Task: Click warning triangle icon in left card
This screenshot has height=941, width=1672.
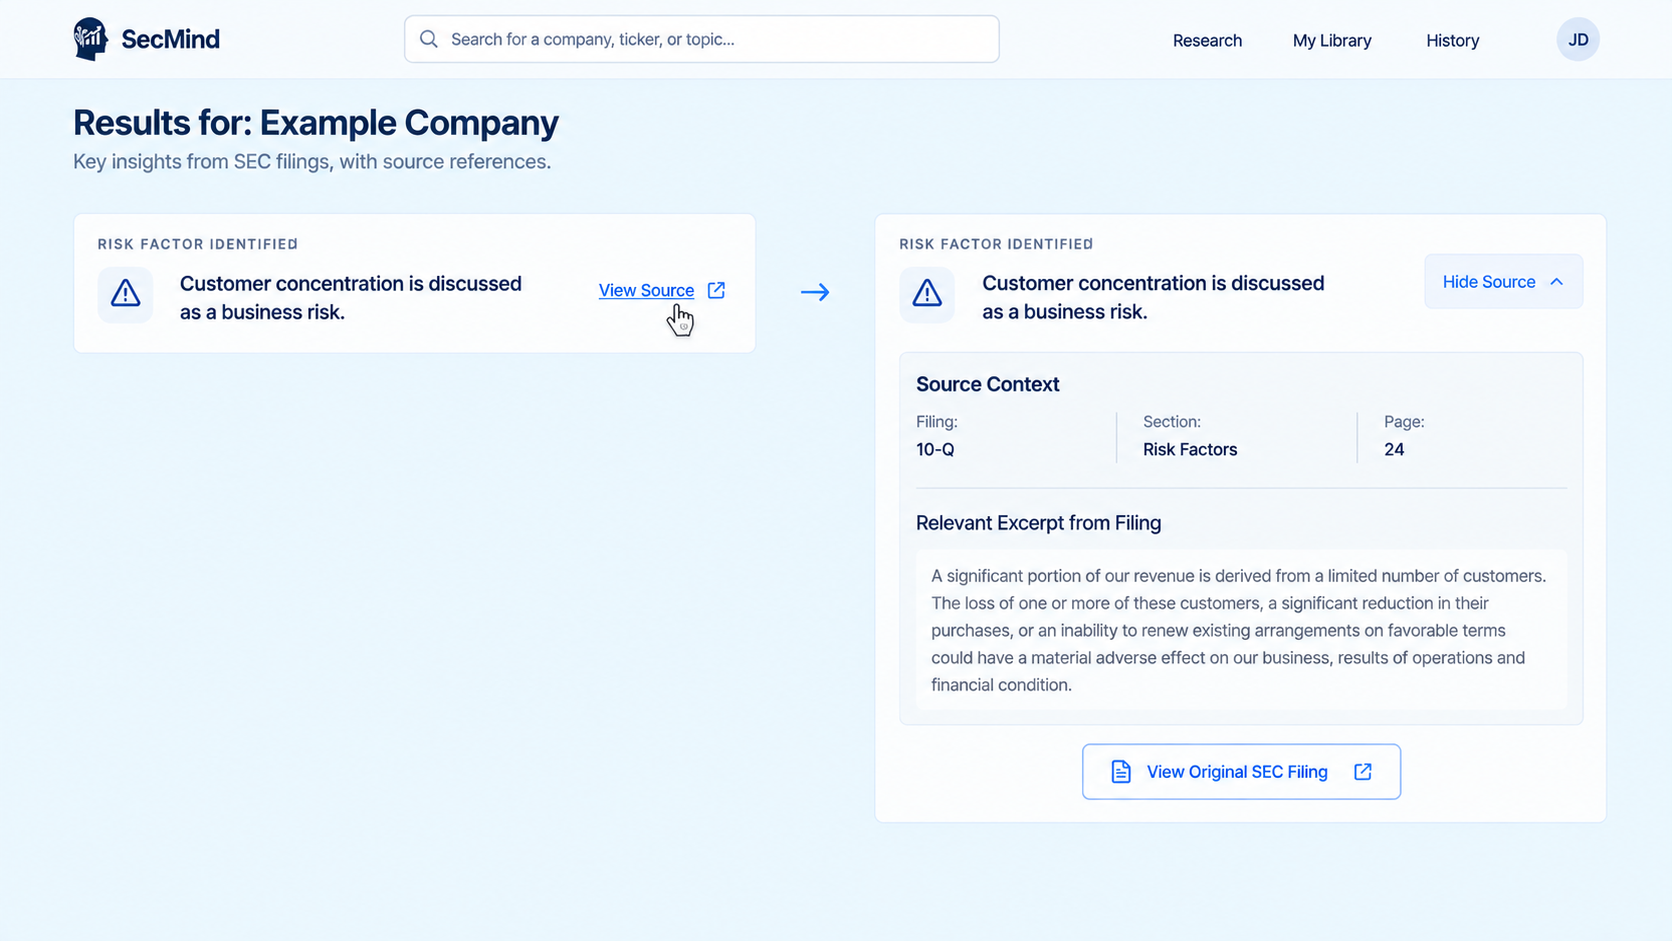Action: [x=125, y=294]
